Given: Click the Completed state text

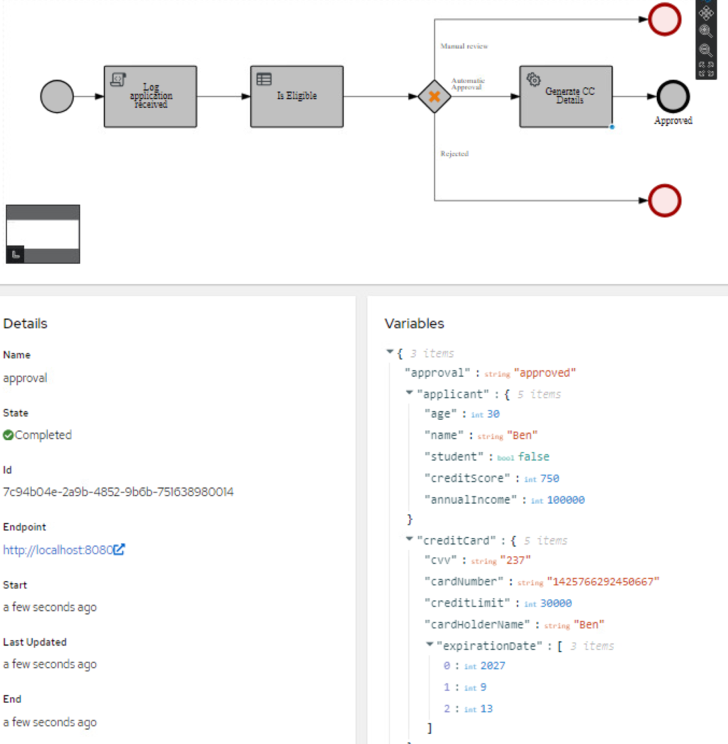Looking at the screenshot, I should click(43, 435).
